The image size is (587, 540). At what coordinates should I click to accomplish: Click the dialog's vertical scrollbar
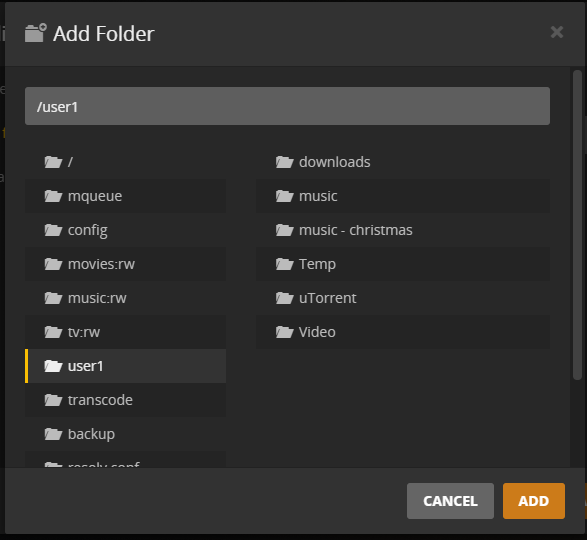[x=577, y=225]
